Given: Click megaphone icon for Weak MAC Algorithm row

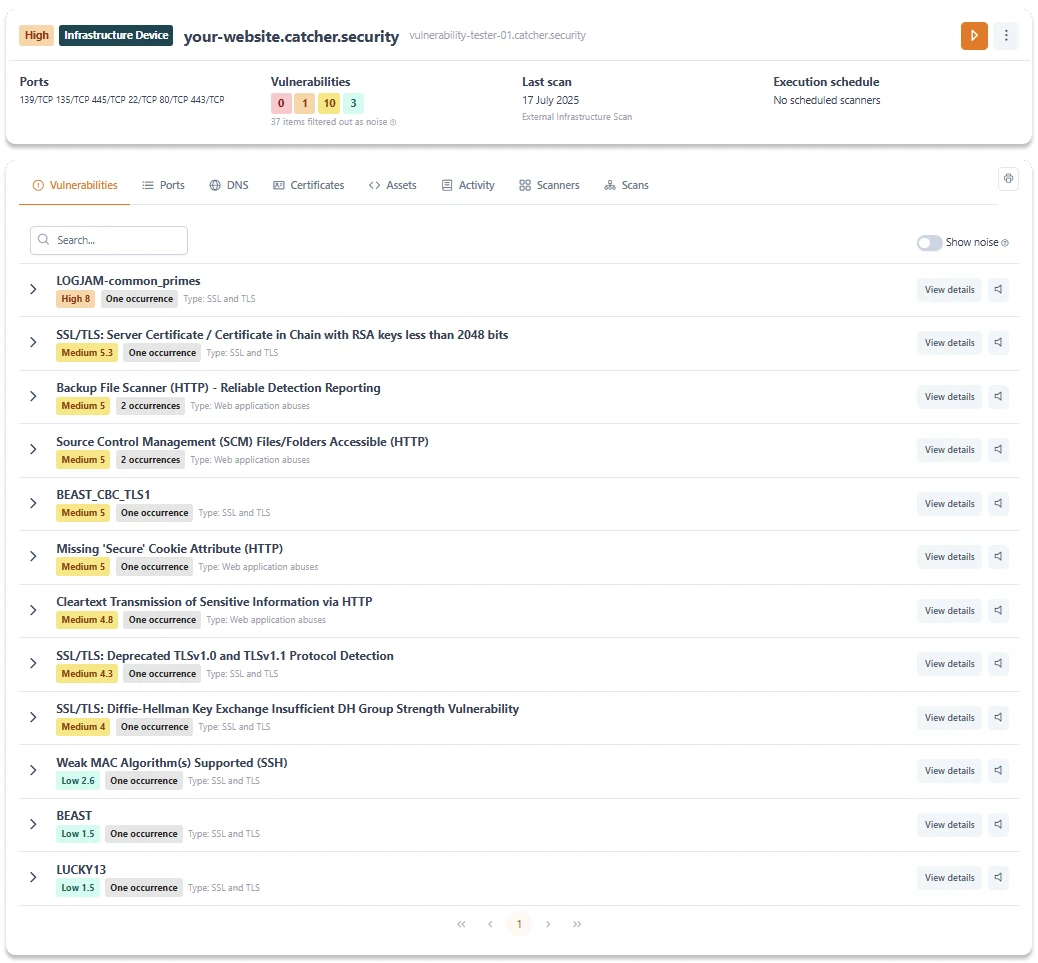Looking at the screenshot, I should pyautogui.click(x=998, y=771).
